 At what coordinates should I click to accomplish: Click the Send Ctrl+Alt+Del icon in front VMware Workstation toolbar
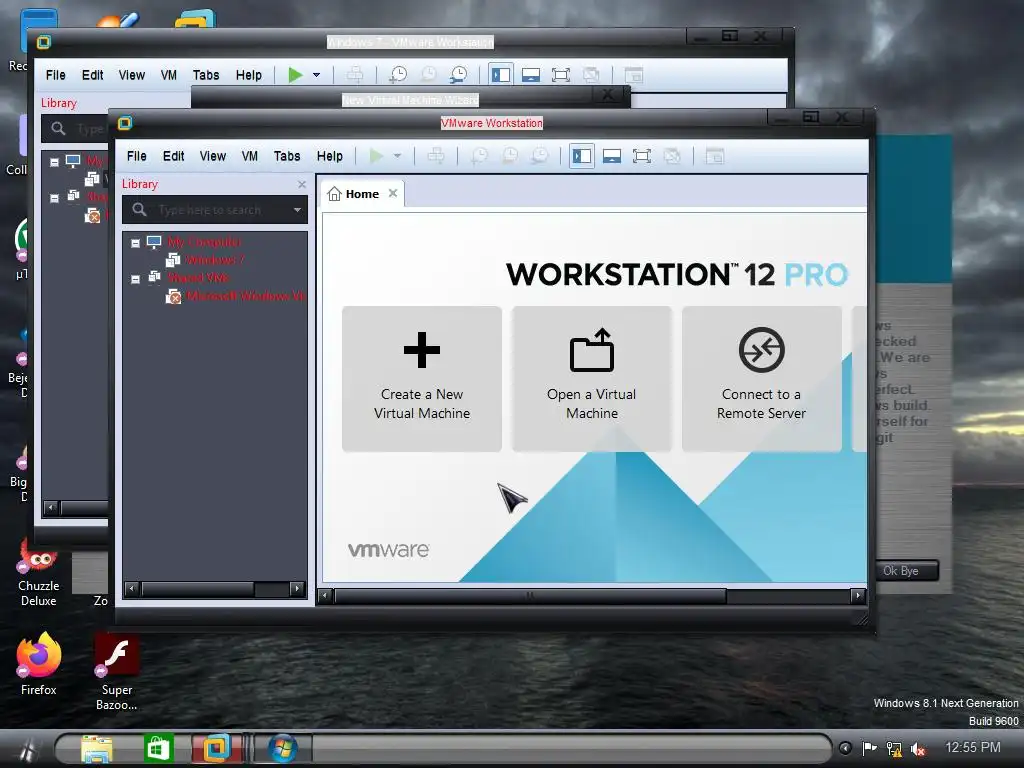tap(436, 156)
